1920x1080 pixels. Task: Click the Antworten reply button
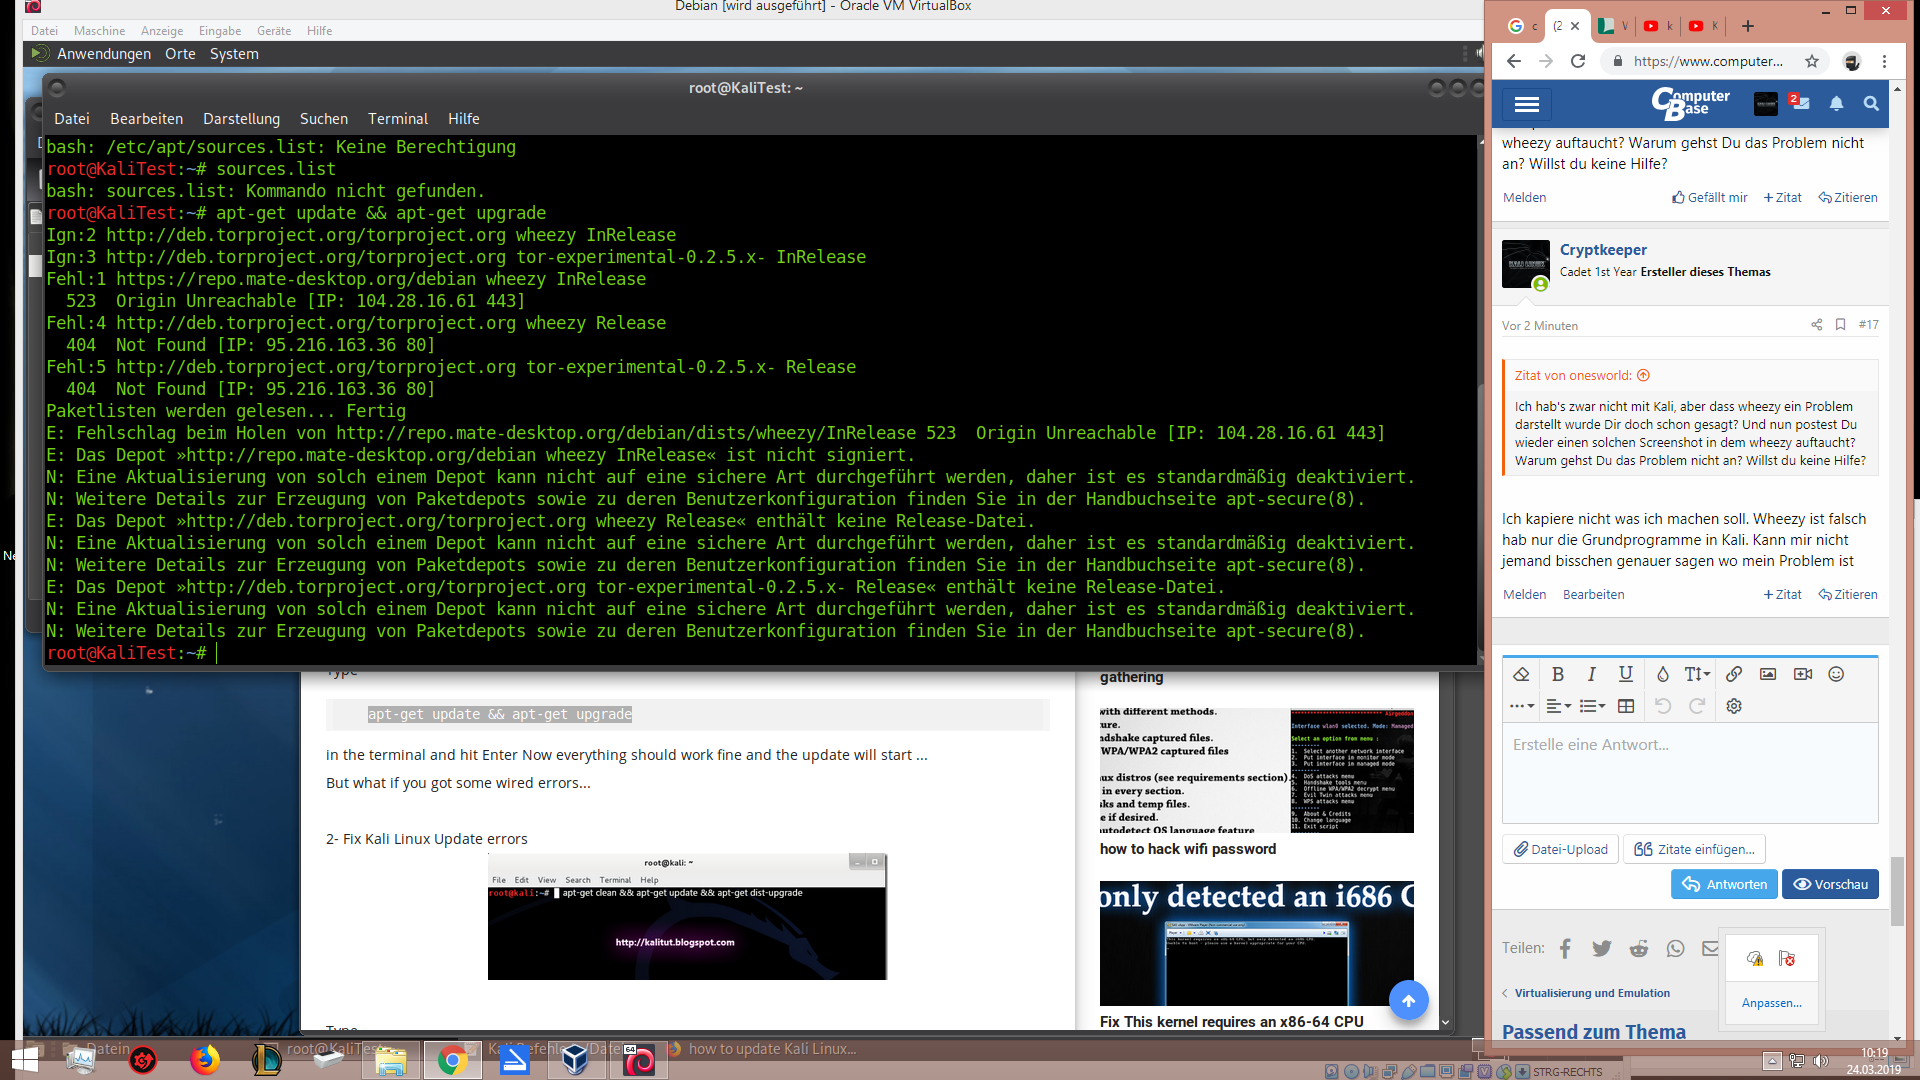point(1724,884)
